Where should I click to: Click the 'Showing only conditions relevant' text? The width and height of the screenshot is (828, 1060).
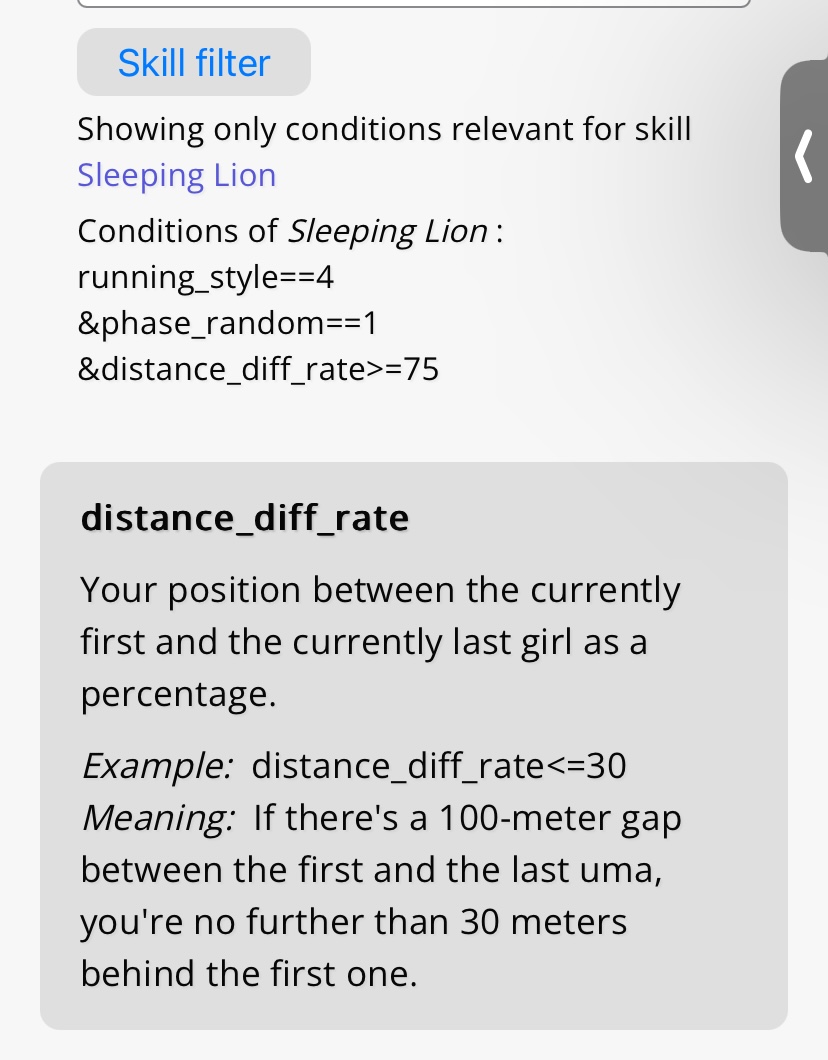pos(384,129)
